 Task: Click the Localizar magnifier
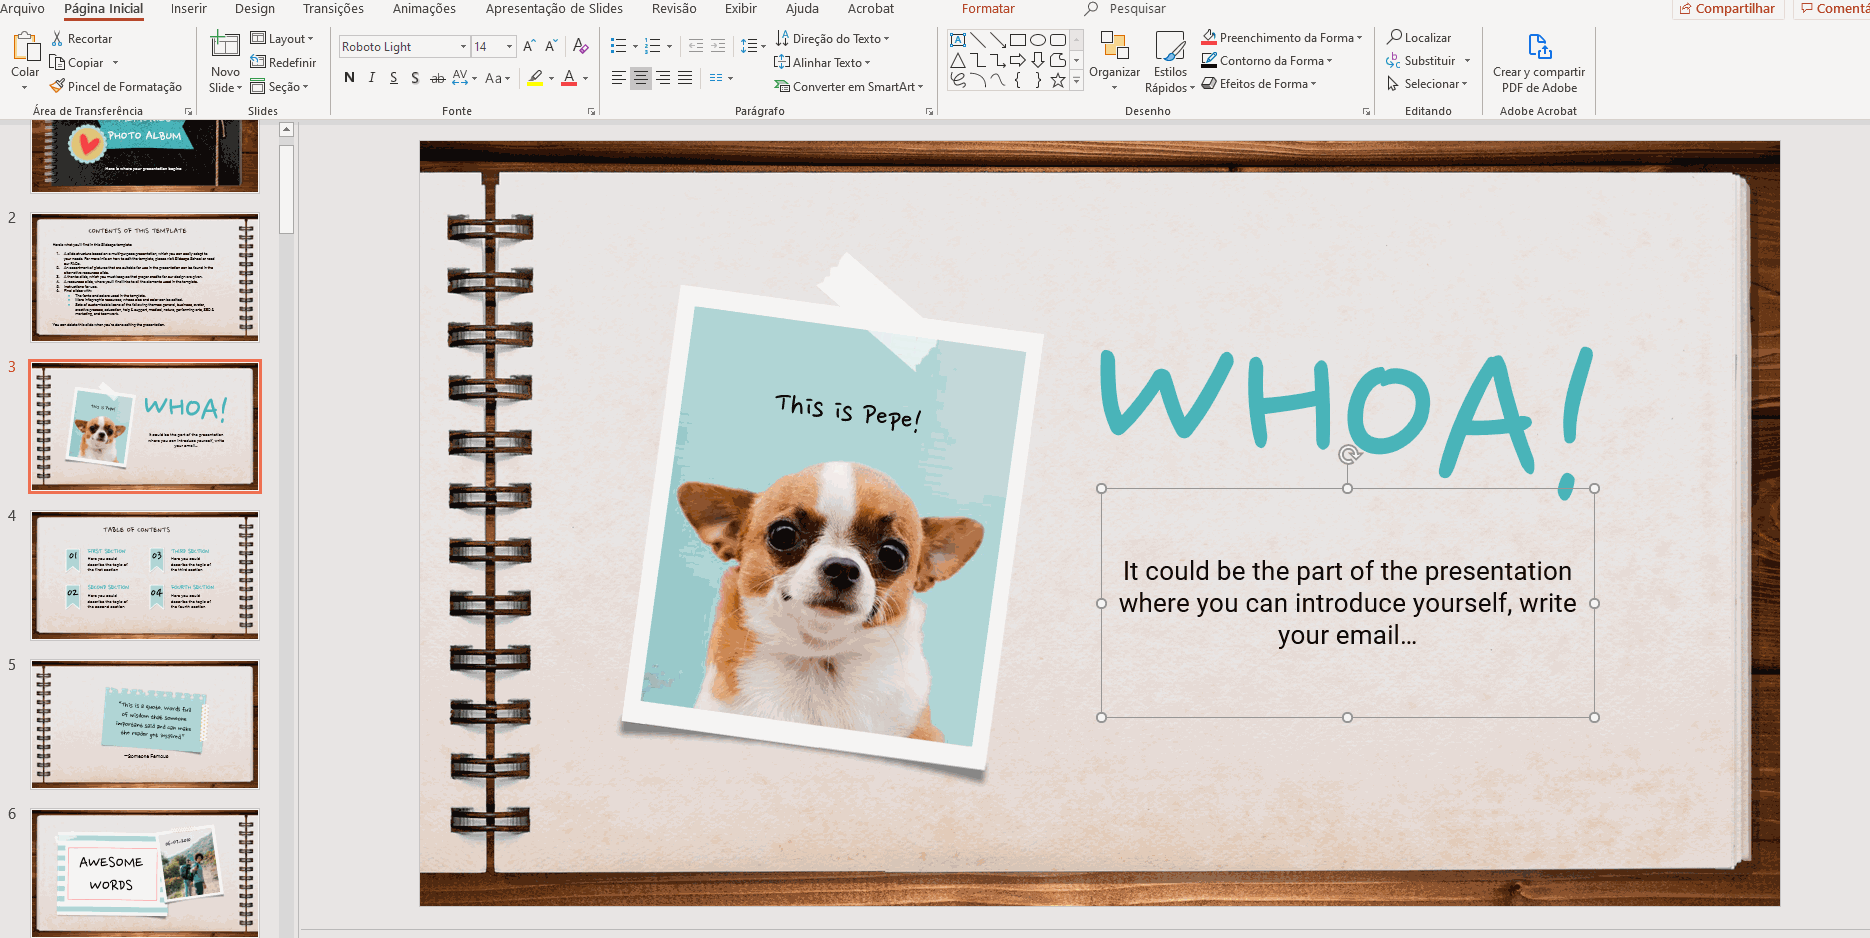[x=1419, y=37]
